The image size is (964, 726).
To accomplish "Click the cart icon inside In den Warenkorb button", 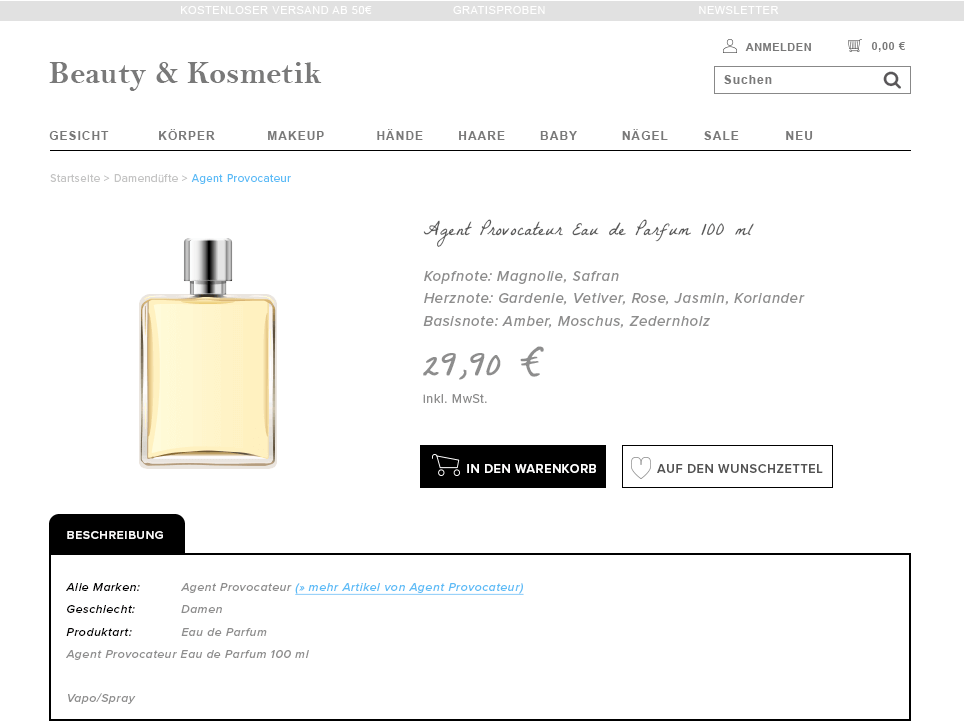I will (446, 465).
